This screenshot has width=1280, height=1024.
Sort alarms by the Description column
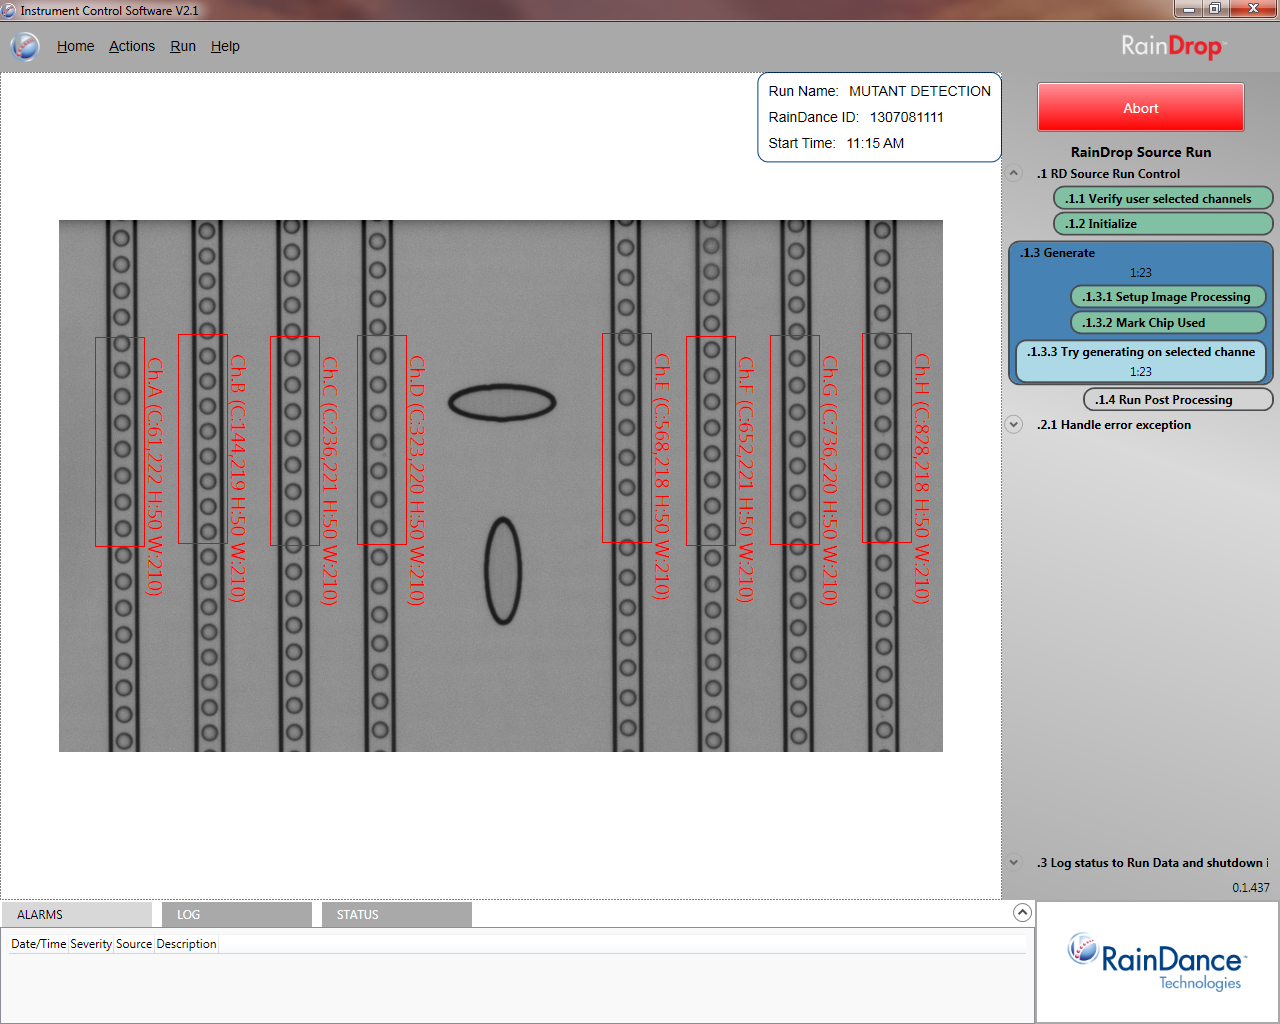[x=186, y=944]
